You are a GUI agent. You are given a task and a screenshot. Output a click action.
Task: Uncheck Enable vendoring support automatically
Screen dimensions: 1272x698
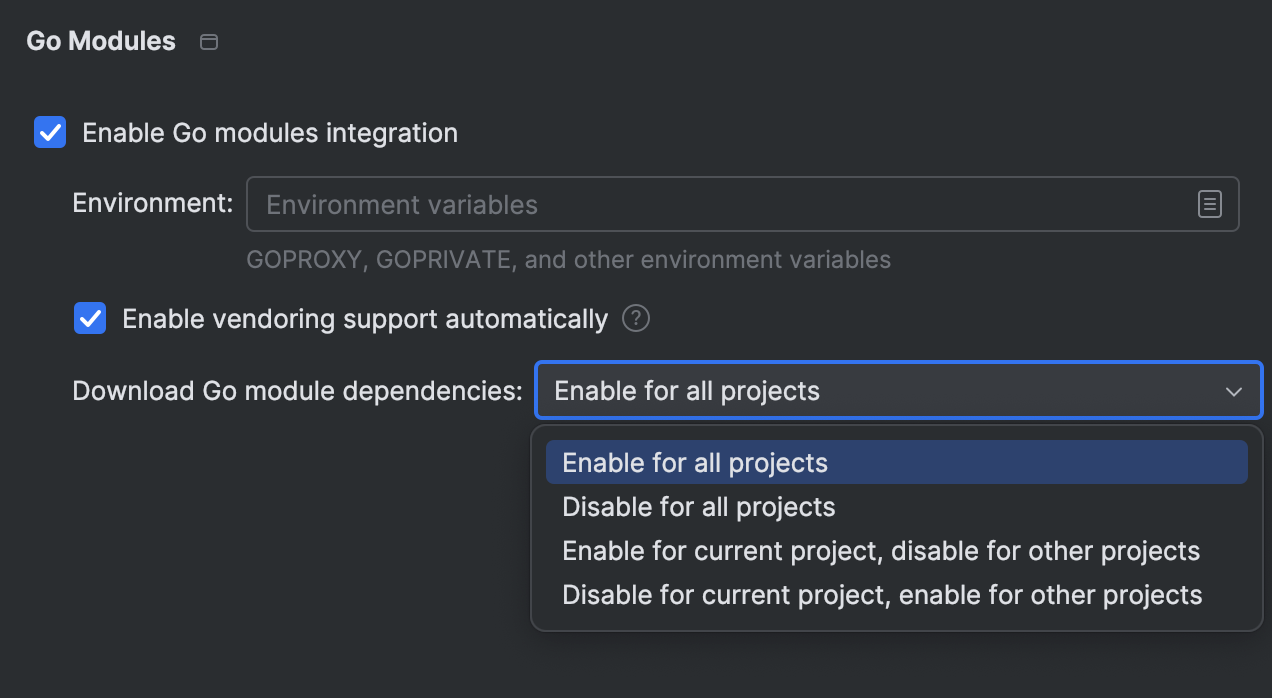[x=89, y=318]
